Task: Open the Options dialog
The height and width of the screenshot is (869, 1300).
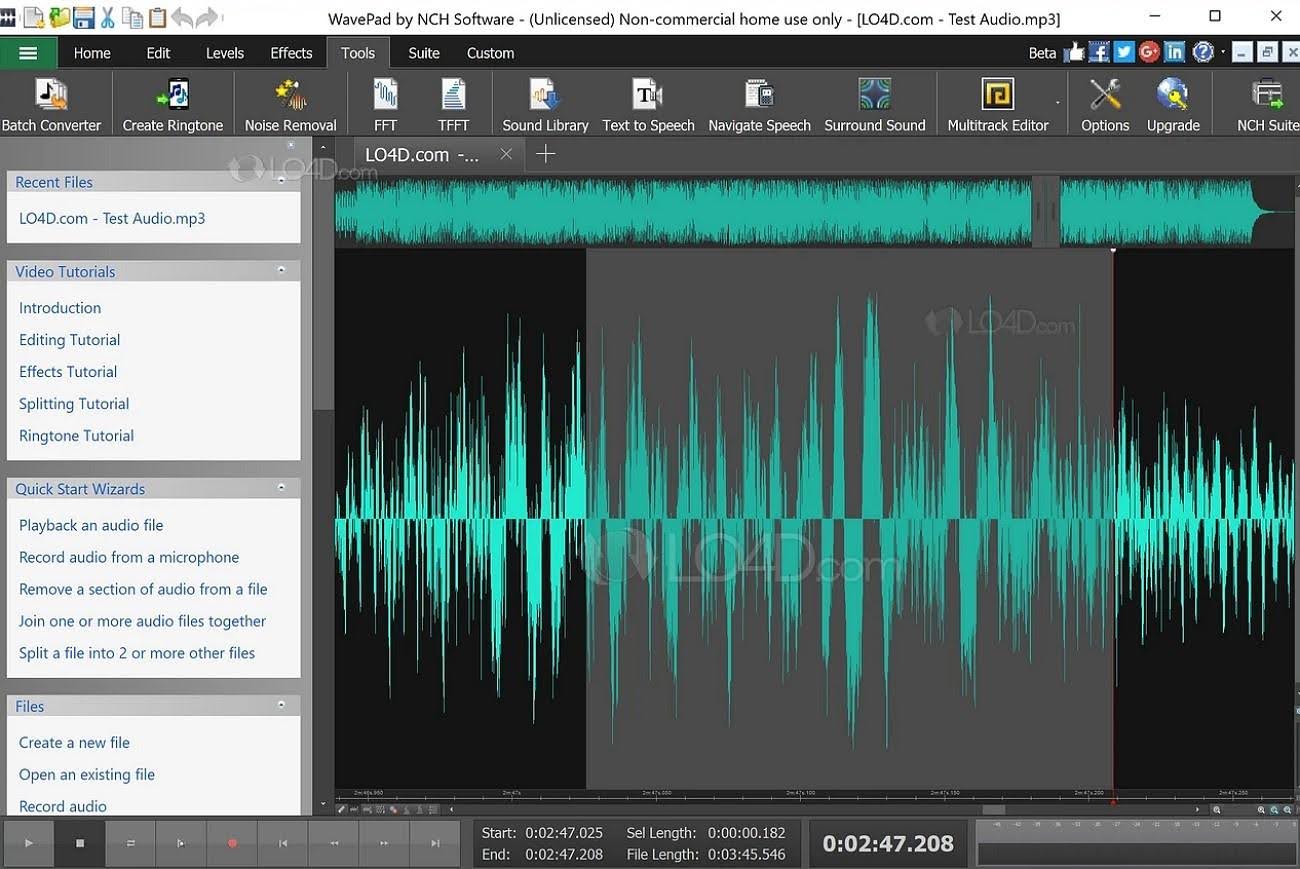Action: (1105, 104)
